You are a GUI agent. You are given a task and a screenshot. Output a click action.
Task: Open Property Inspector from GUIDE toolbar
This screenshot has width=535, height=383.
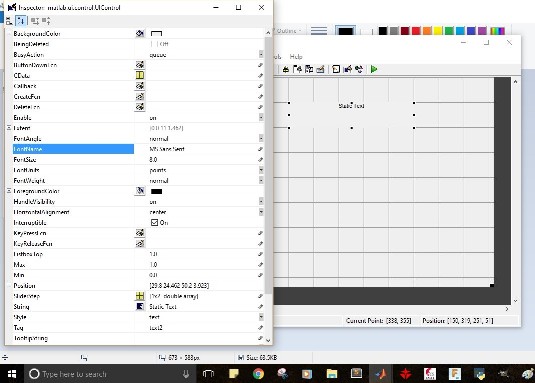[348, 69]
